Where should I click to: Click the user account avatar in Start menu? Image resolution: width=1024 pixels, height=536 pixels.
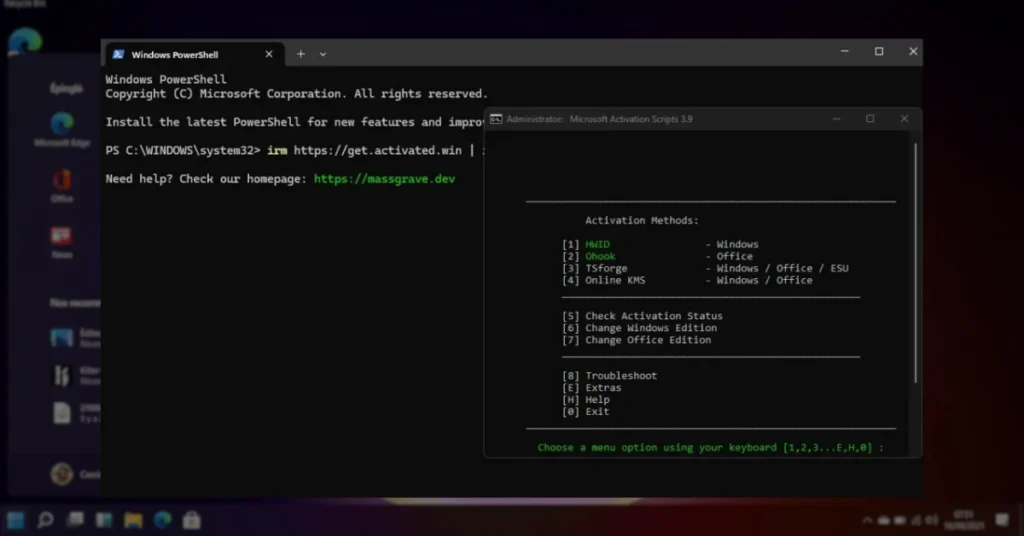click(62, 473)
